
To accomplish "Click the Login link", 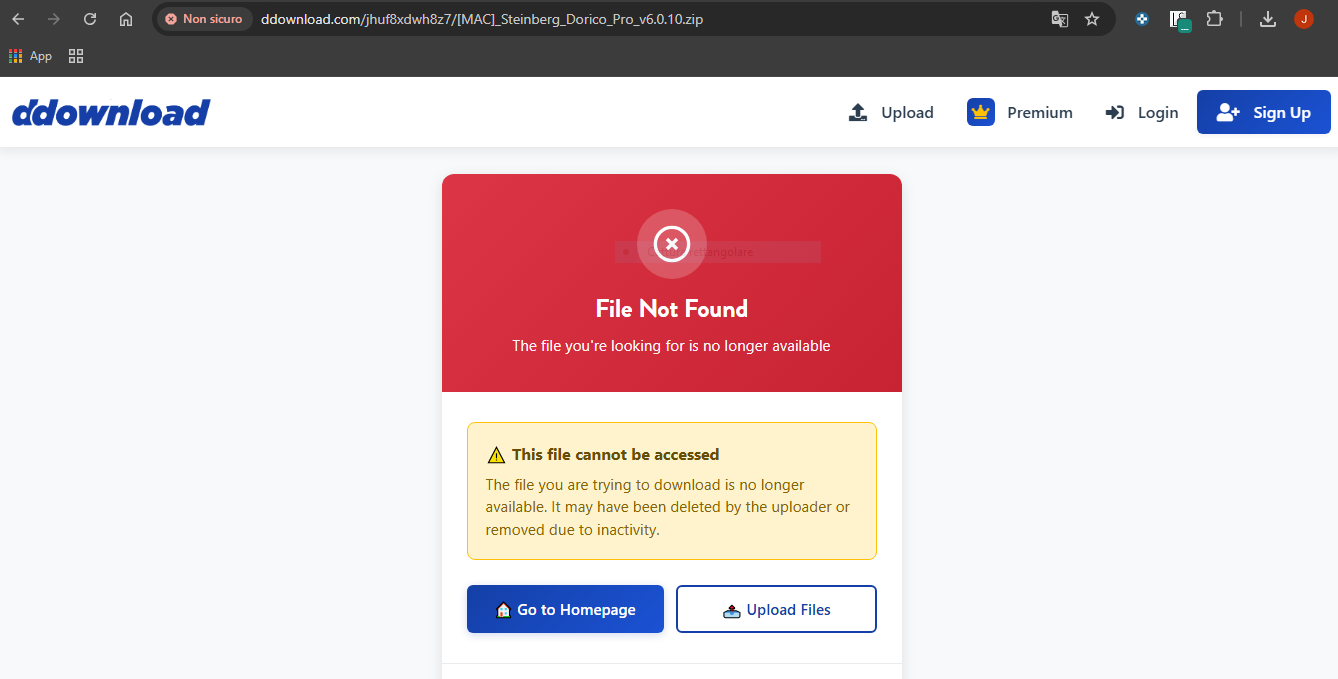I will coord(1142,112).
